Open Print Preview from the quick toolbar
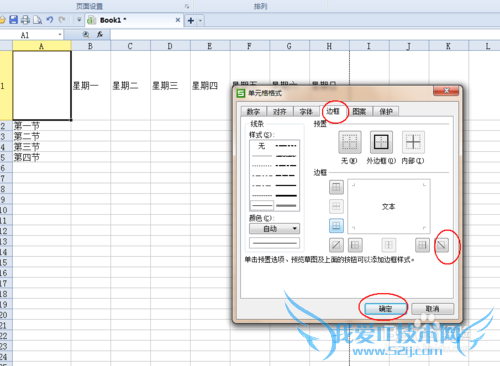The height and width of the screenshot is (366, 500). [x=37, y=20]
